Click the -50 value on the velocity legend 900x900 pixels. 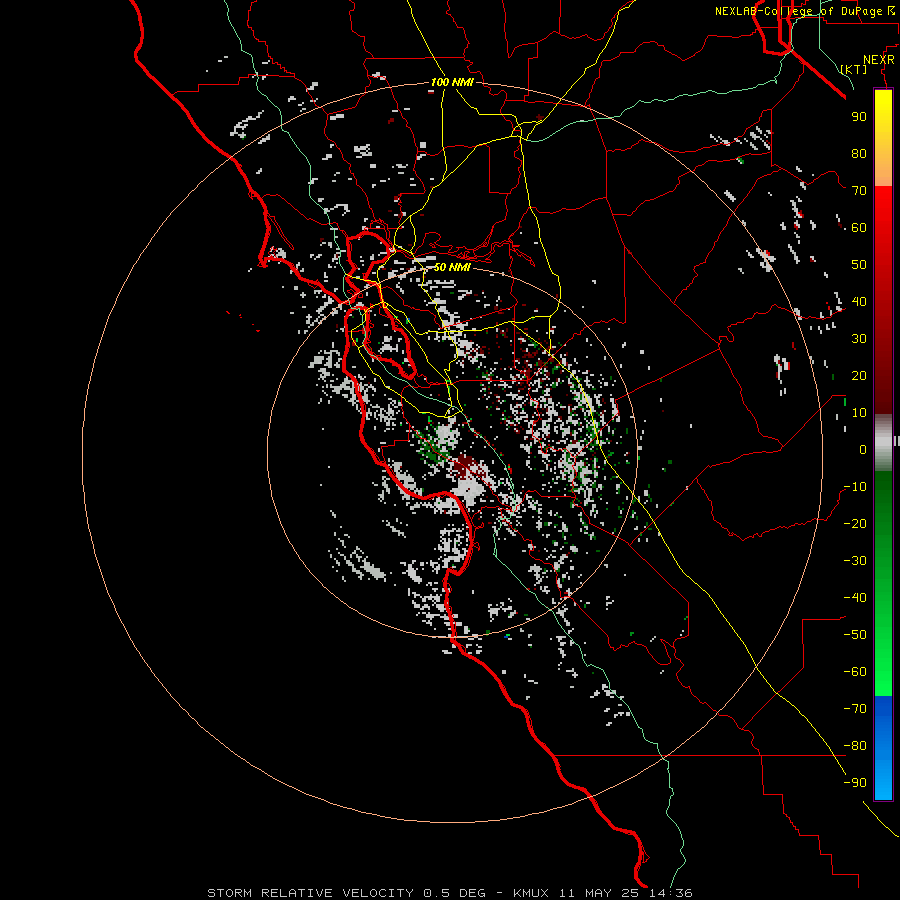(x=855, y=635)
